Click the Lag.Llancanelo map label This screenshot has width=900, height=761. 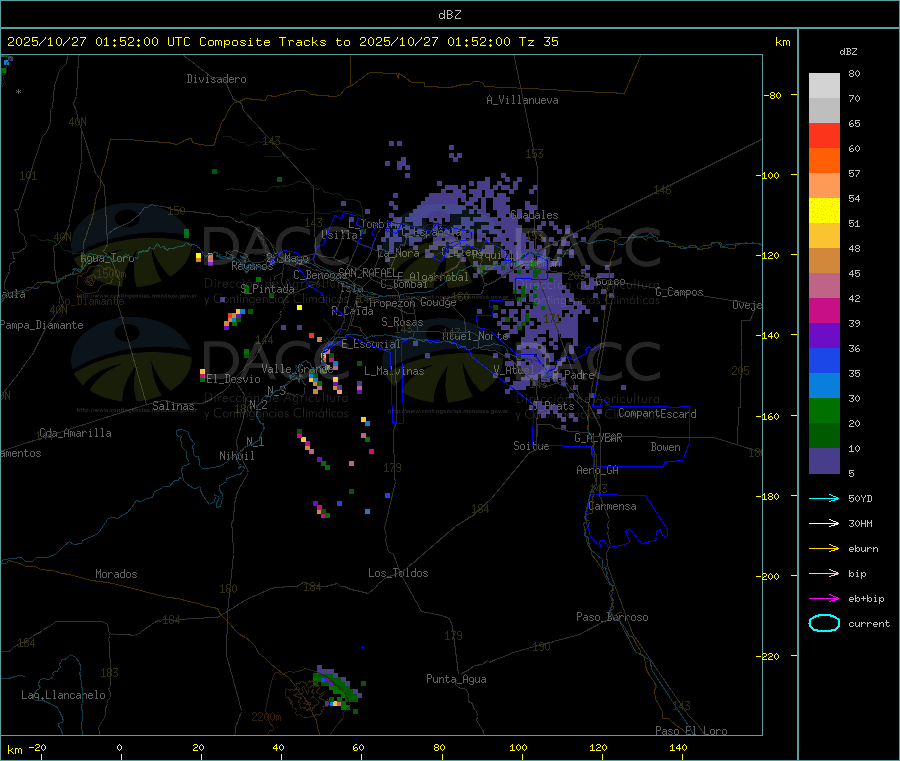pyautogui.click(x=64, y=695)
